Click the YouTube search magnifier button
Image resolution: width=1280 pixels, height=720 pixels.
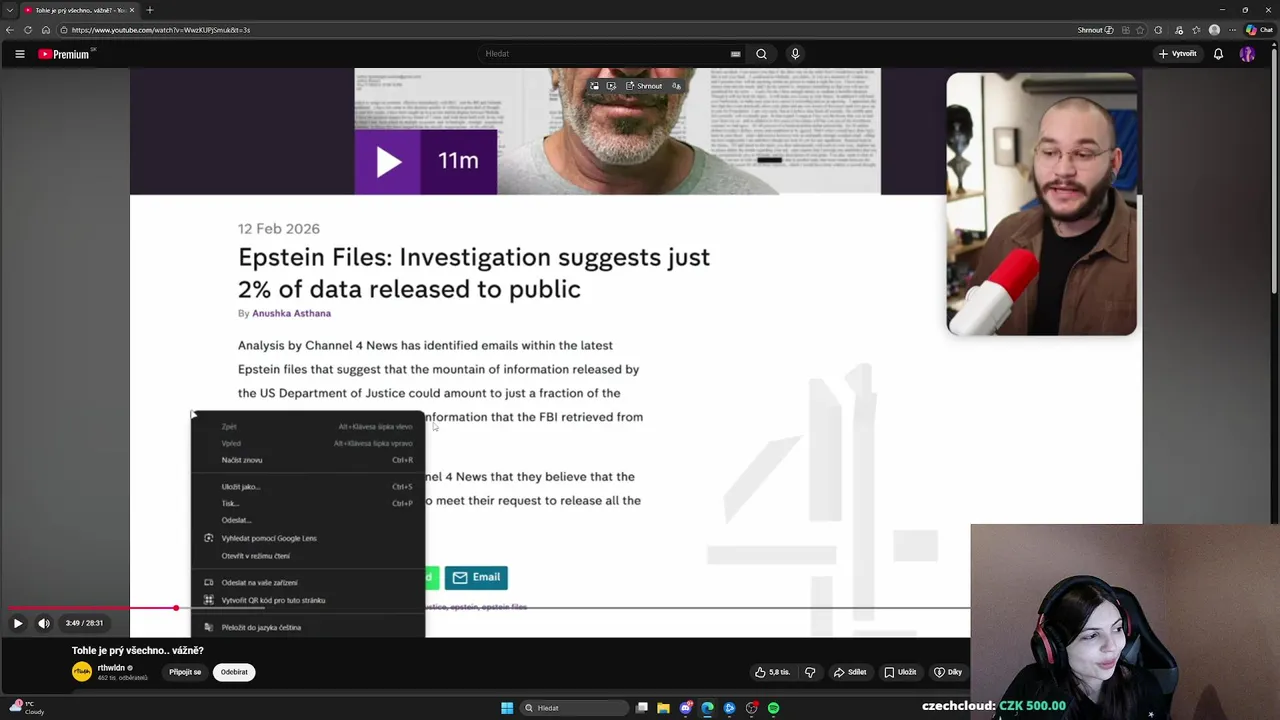(x=761, y=54)
